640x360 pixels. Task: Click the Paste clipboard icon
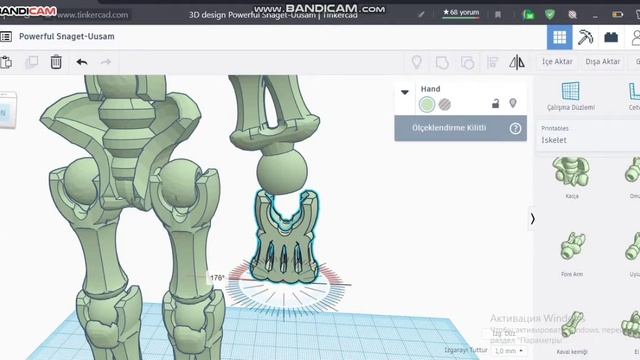[x=6, y=62]
